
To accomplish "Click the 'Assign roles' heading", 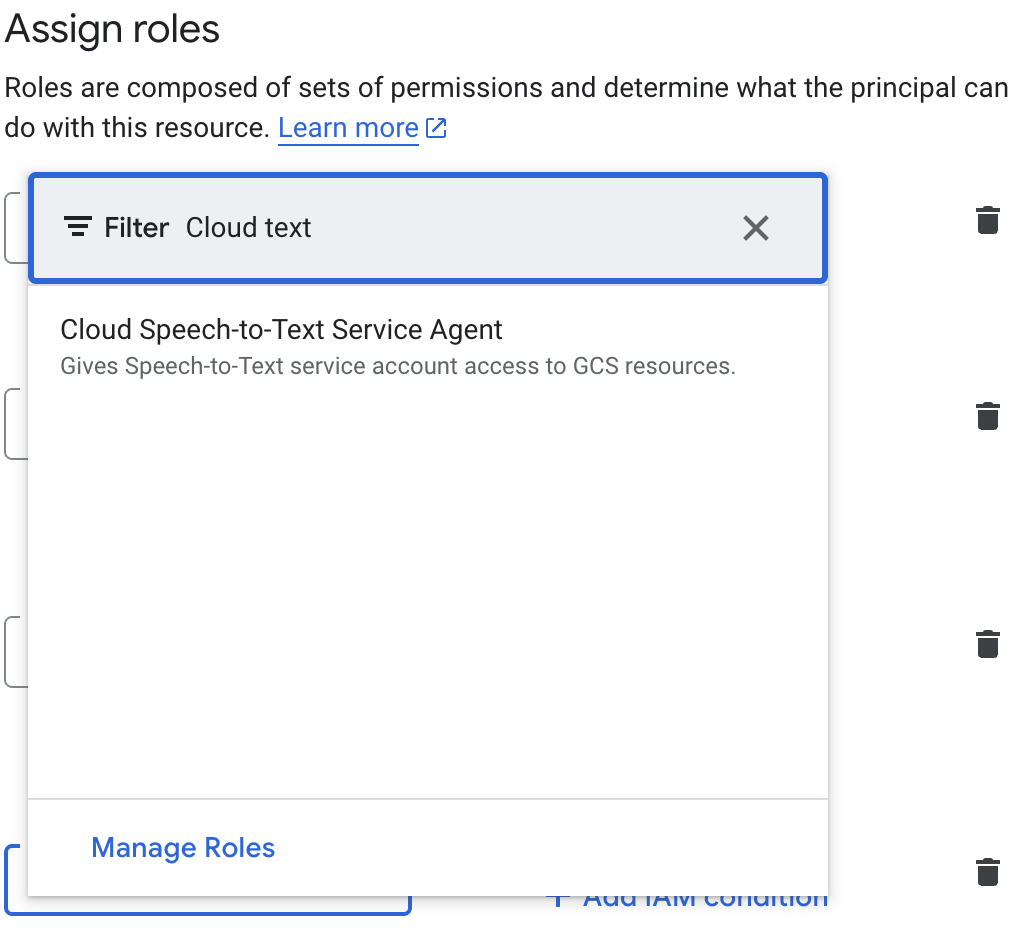I will (112, 29).
